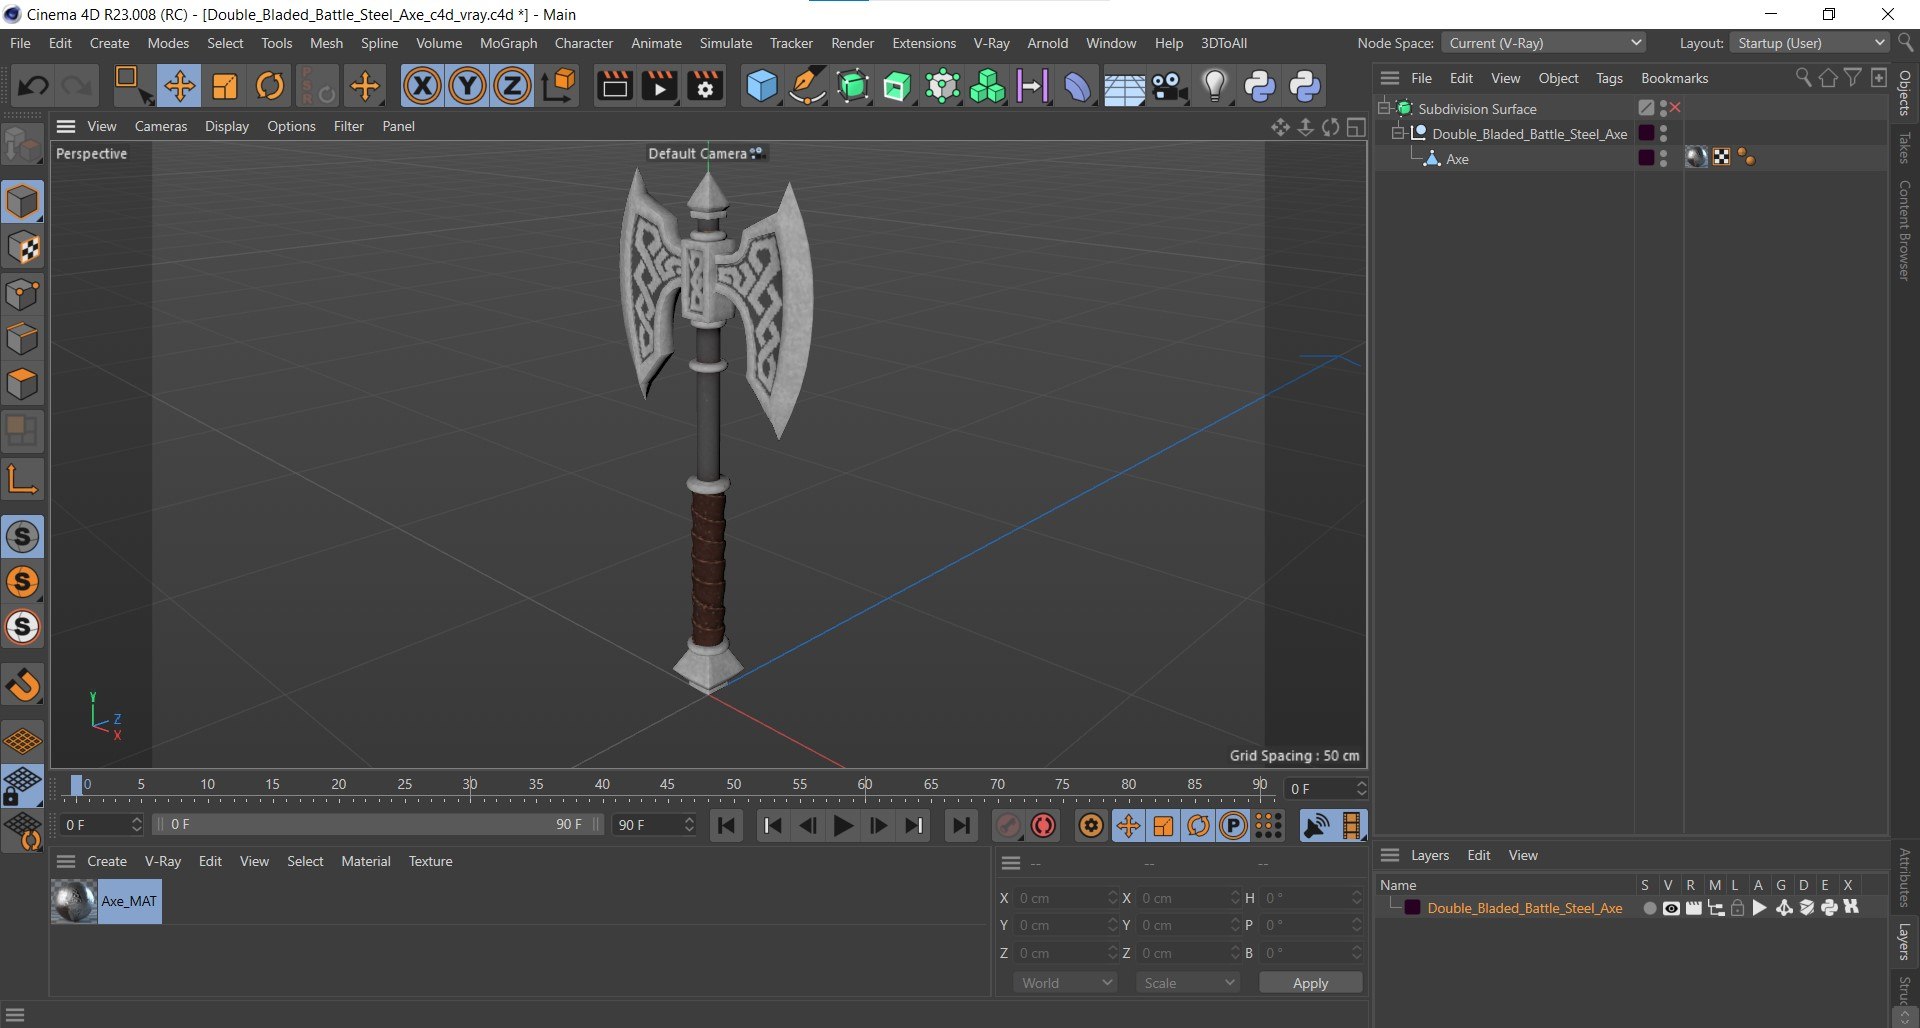Viewport: 1920px width, 1028px height.
Task: Click the Coordinate System tool
Action: (x=560, y=86)
